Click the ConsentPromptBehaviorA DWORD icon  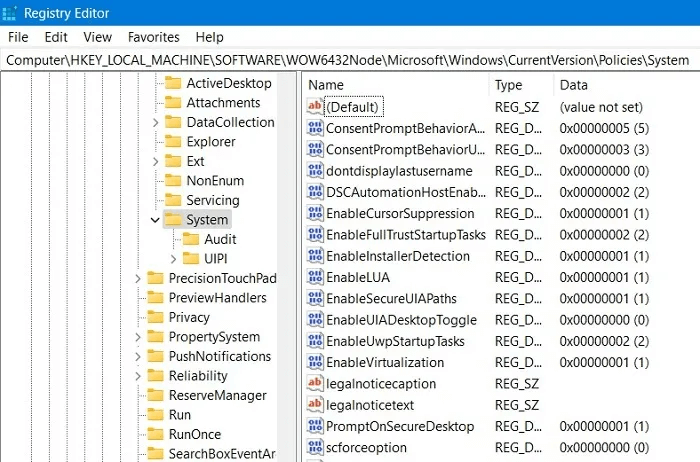315,128
